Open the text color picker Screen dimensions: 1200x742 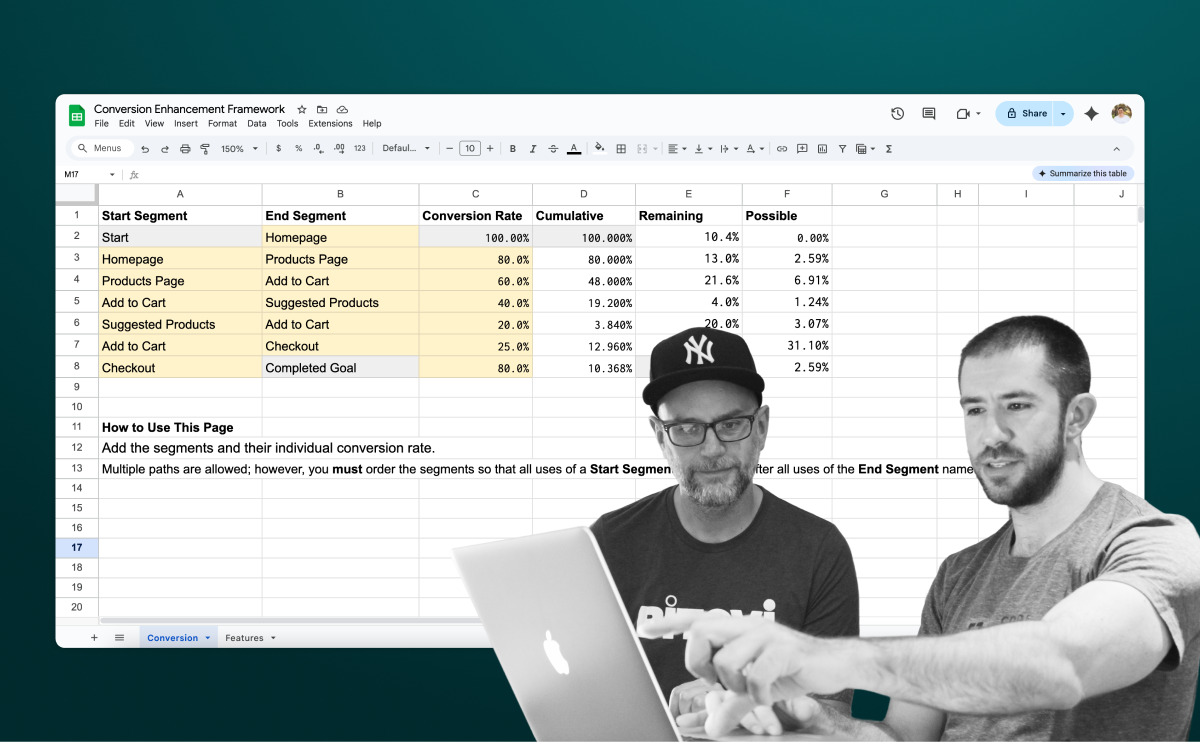[x=575, y=148]
